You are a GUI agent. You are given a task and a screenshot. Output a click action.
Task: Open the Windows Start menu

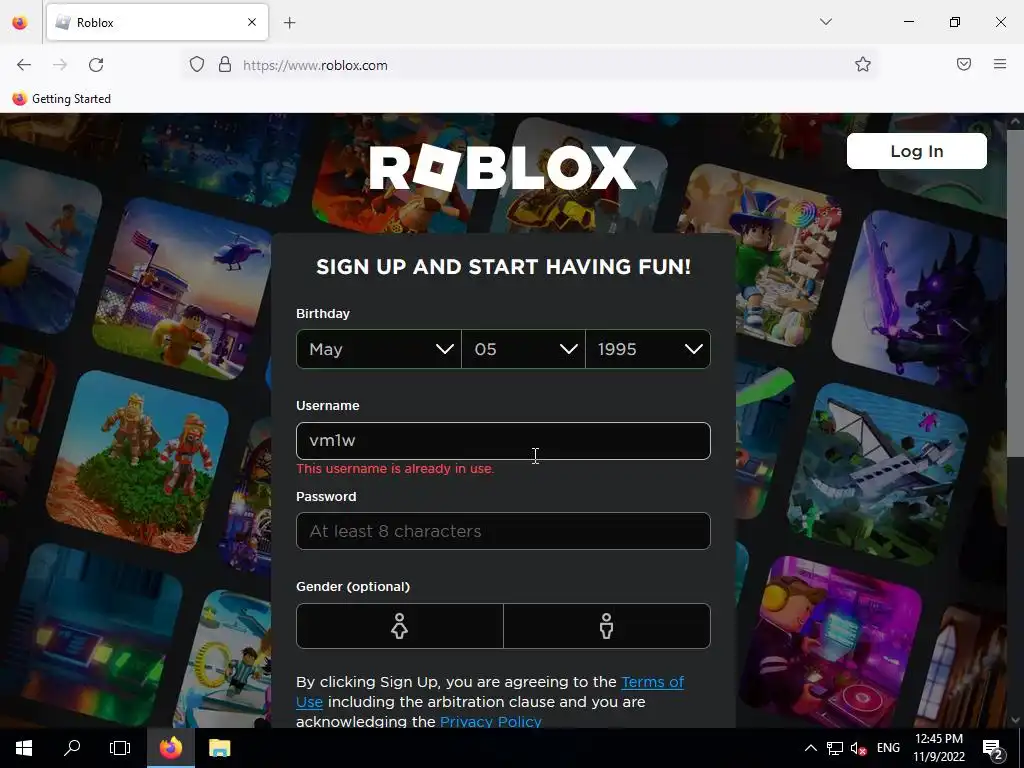24,748
